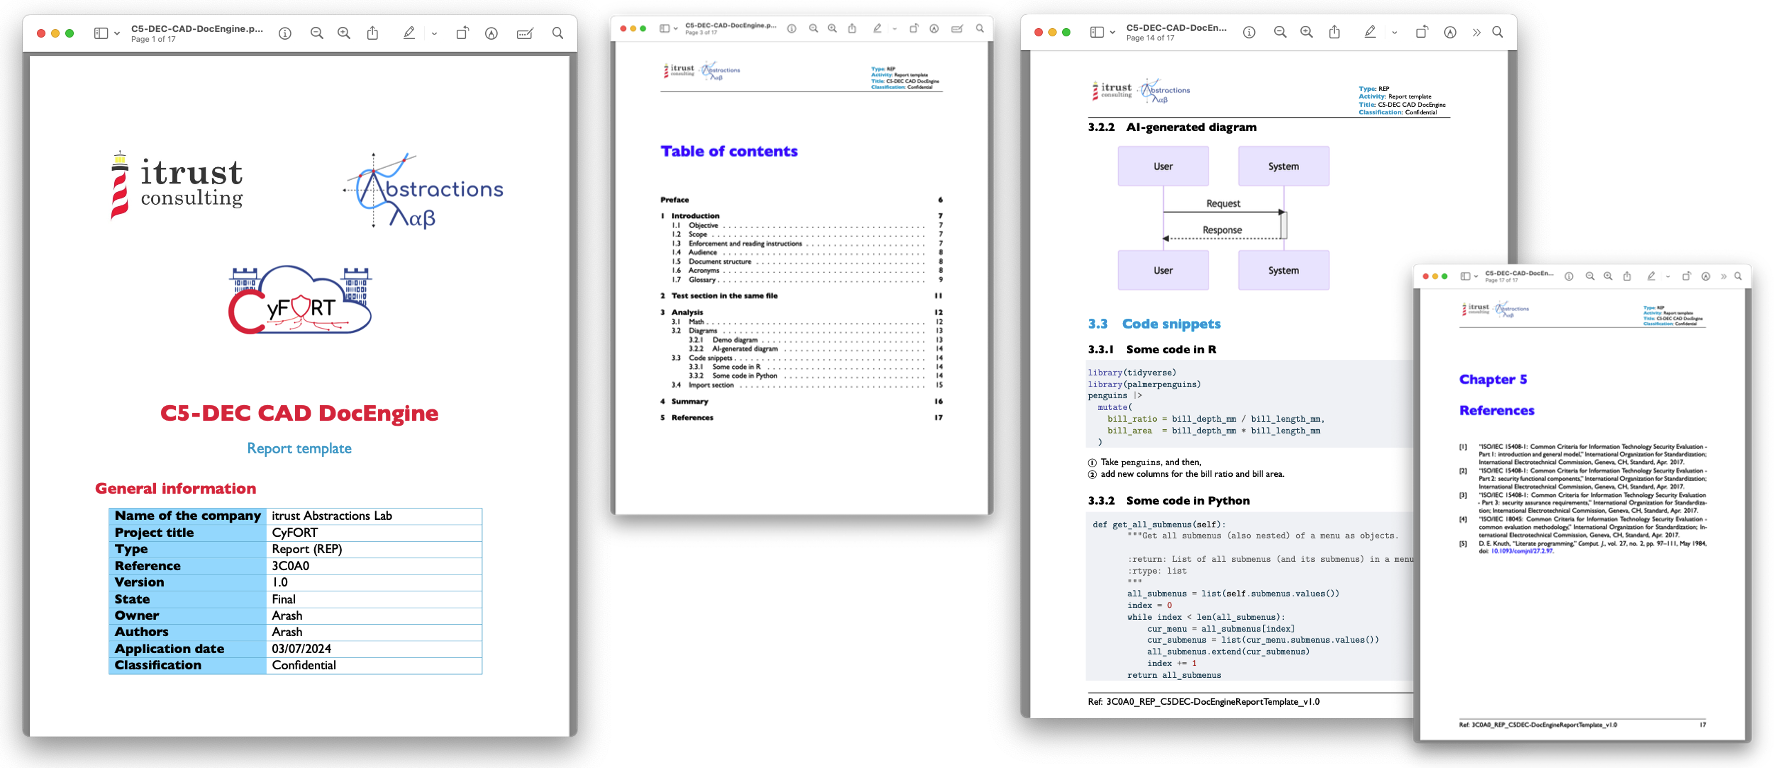The width and height of the screenshot is (1775, 768).
Task: Toggle sidebar in Page 1 window
Action: coord(101,33)
